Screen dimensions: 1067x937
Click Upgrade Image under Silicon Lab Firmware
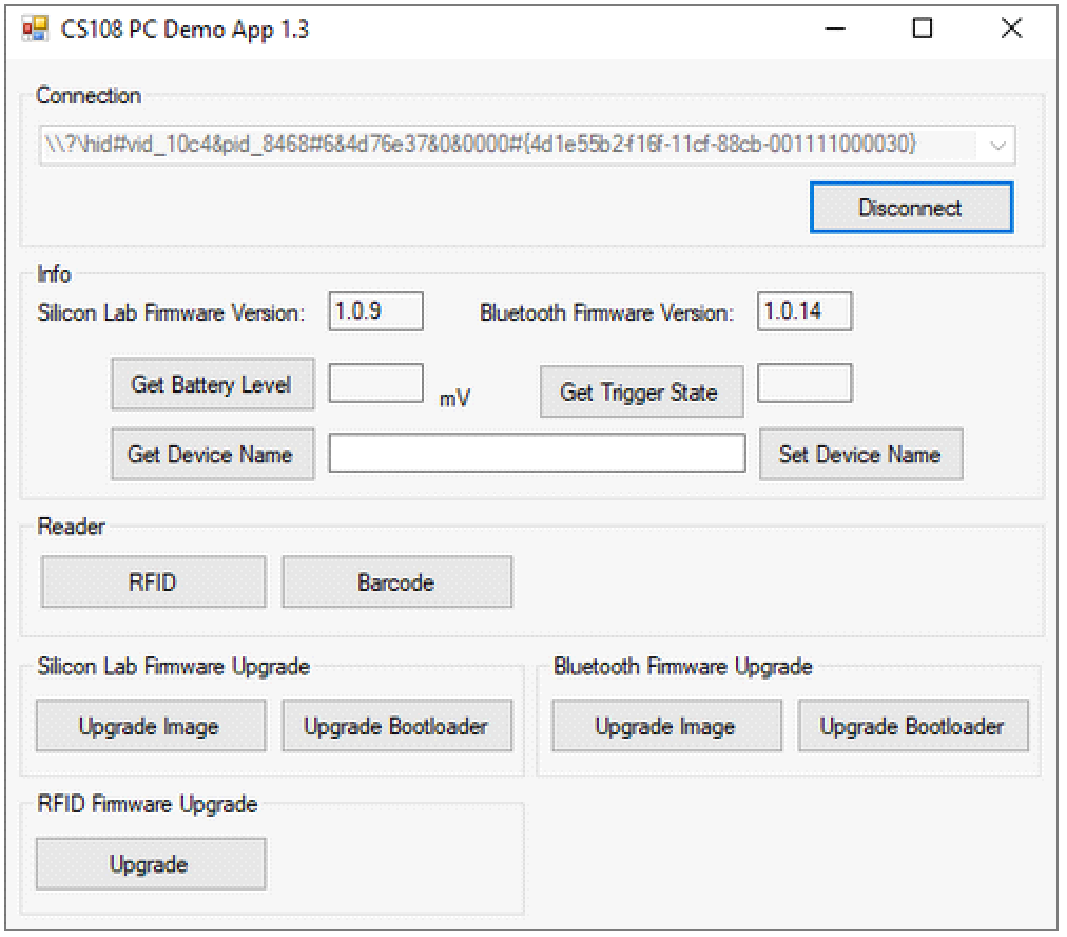pyautogui.click(x=150, y=726)
